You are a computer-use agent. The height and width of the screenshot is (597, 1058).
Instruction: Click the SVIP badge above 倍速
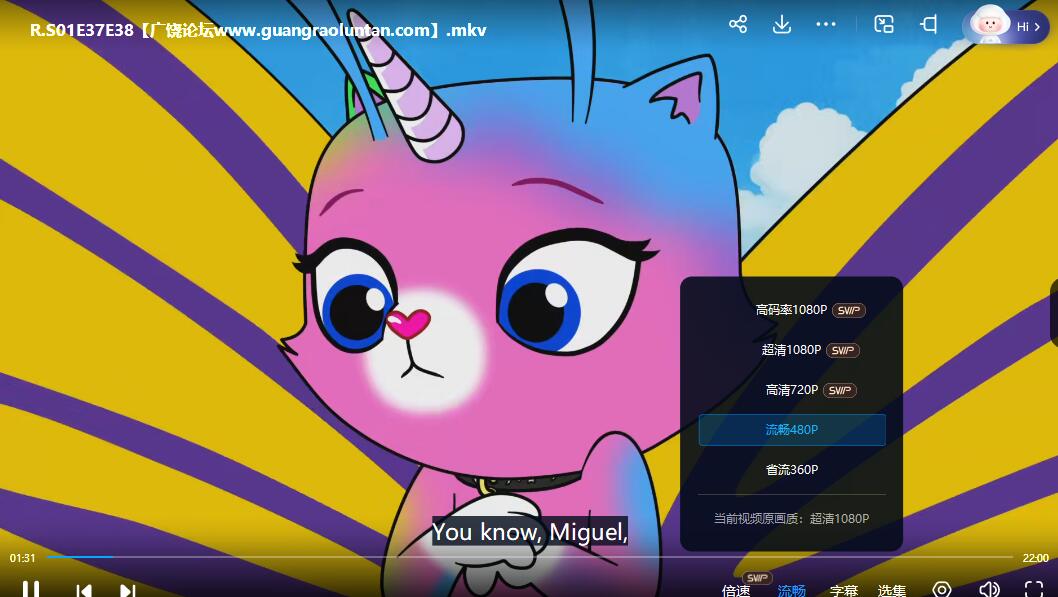(x=757, y=577)
